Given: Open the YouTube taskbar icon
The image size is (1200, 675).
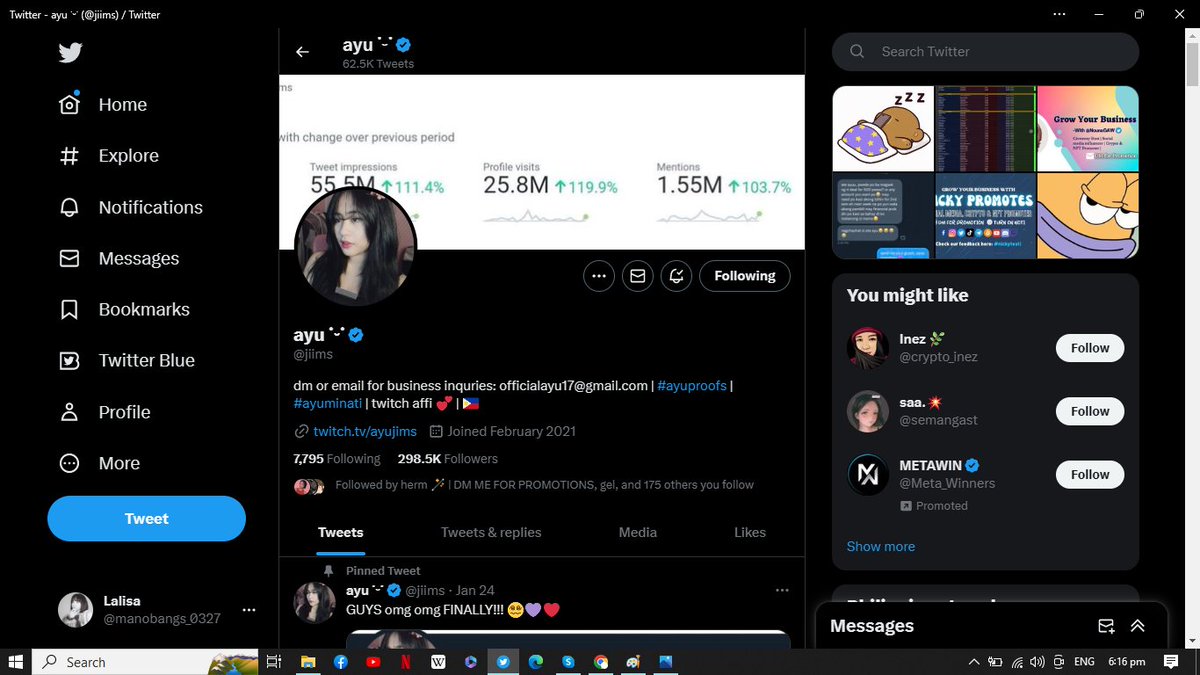Looking at the screenshot, I should pos(373,662).
